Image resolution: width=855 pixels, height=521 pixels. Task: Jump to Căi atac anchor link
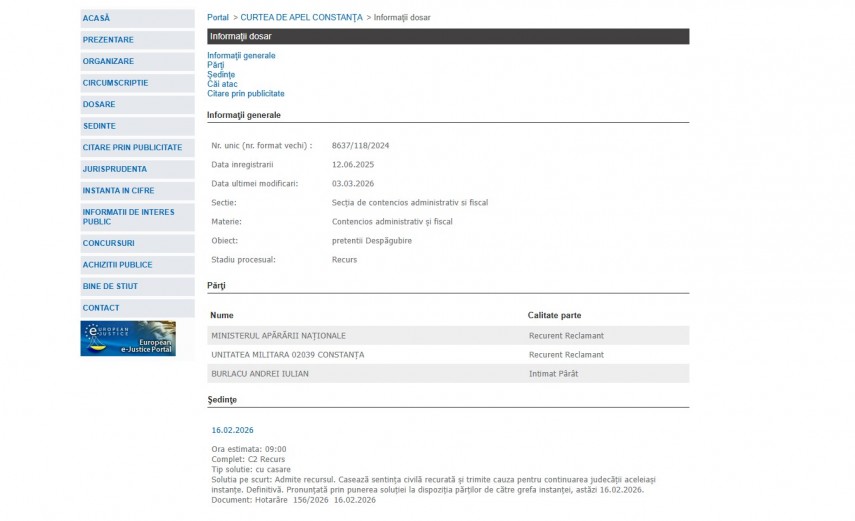(x=222, y=84)
